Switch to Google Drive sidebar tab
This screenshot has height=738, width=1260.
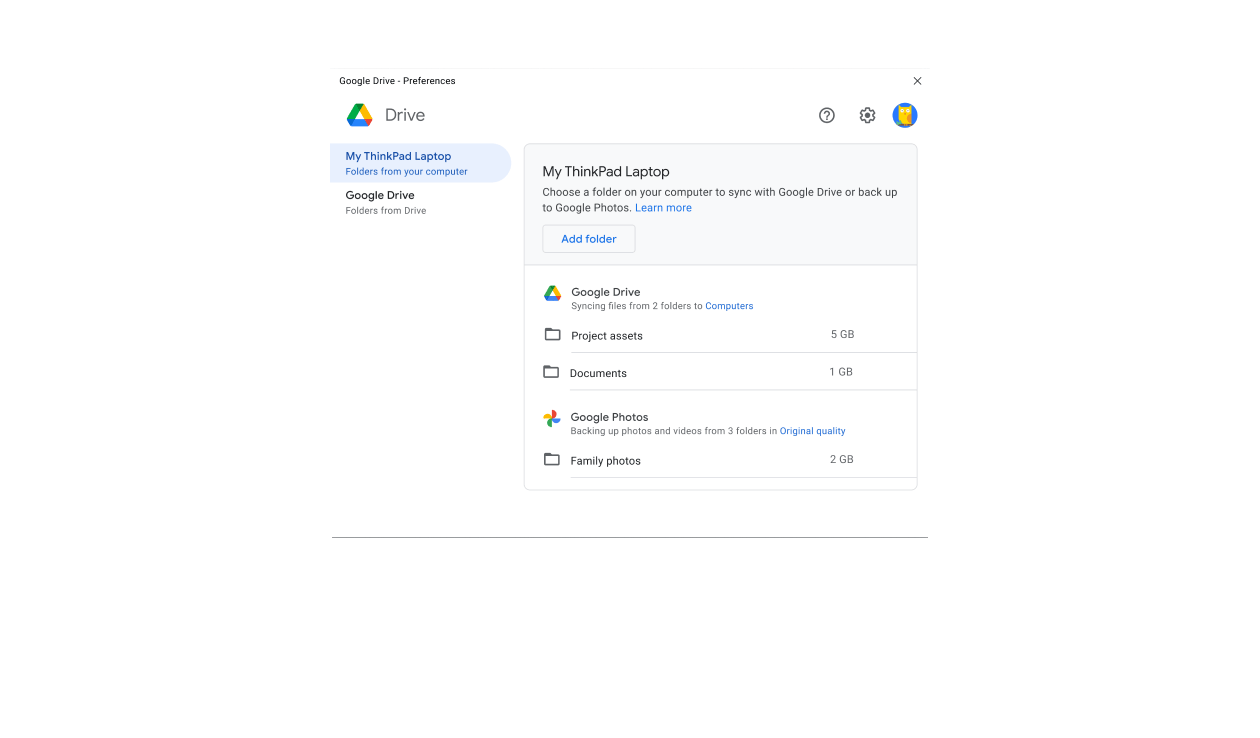coord(420,202)
